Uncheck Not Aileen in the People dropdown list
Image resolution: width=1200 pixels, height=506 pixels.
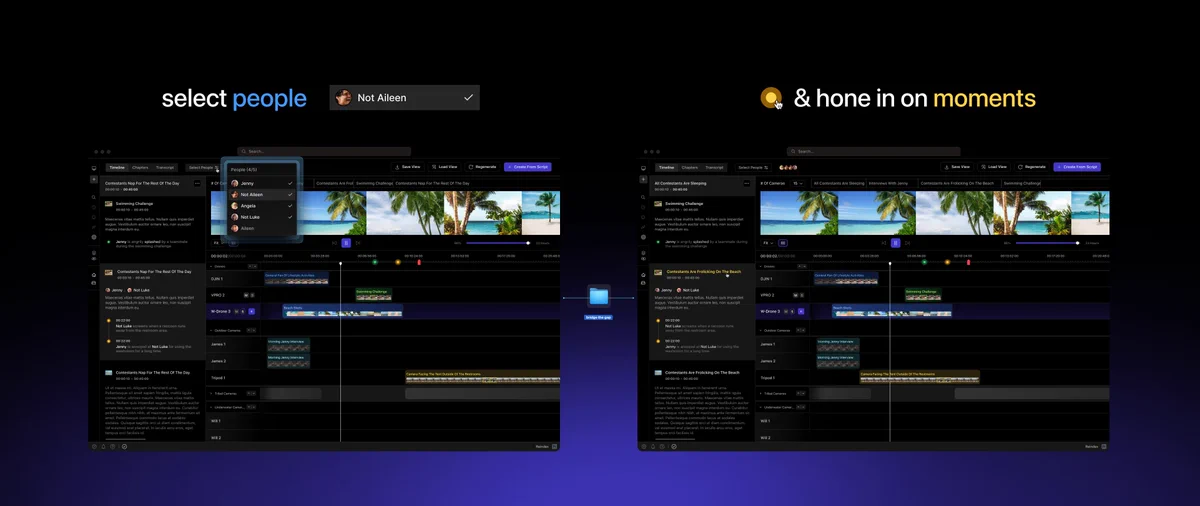point(263,195)
